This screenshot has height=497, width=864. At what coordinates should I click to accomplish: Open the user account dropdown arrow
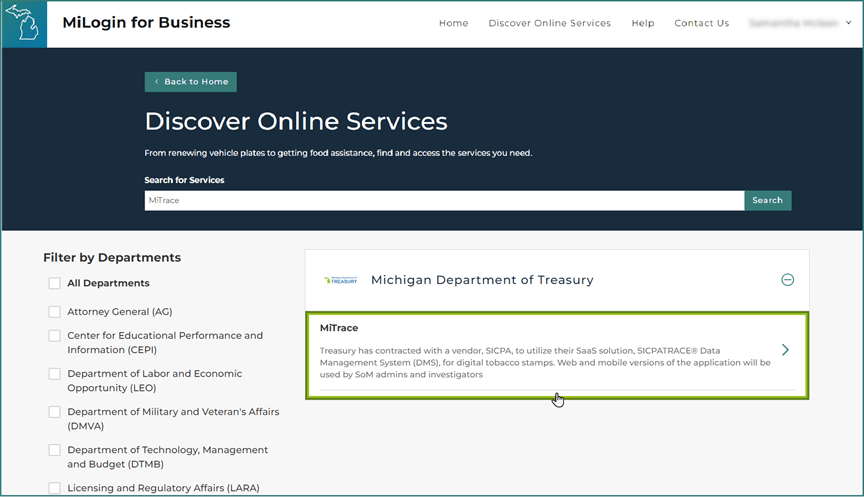pyautogui.click(x=849, y=23)
